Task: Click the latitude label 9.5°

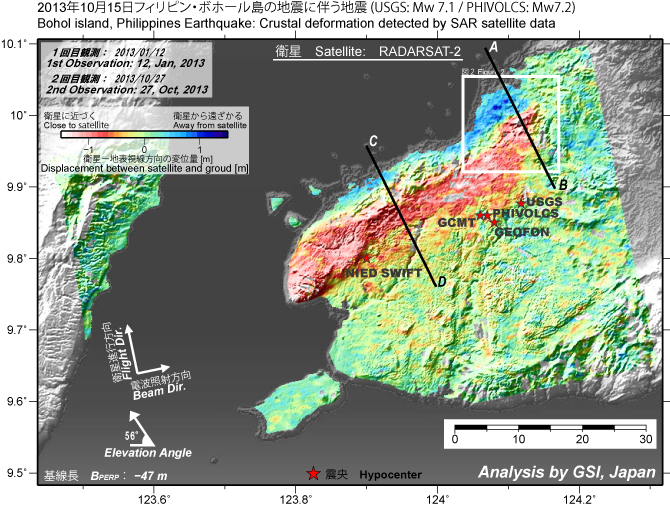Action: (17, 473)
